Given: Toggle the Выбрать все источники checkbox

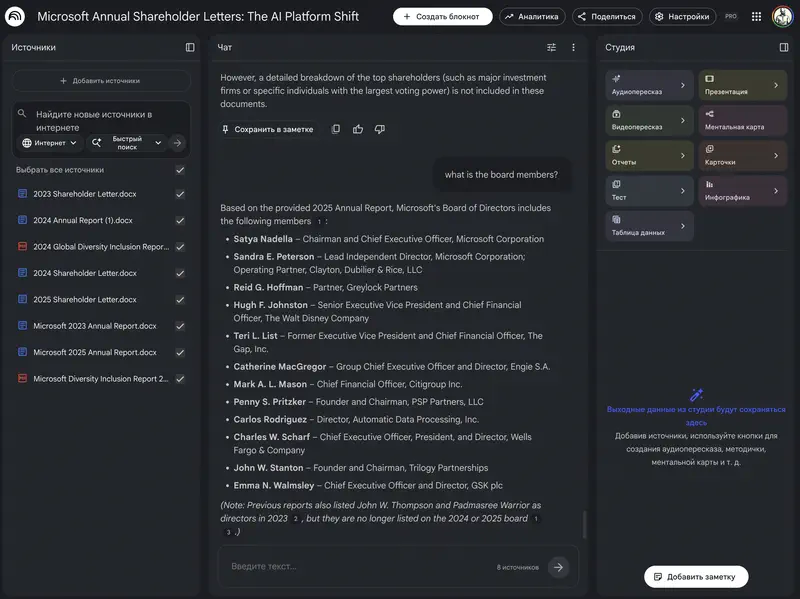Looking at the screenshot, I should pyautogui.click(x=177, y=169).
